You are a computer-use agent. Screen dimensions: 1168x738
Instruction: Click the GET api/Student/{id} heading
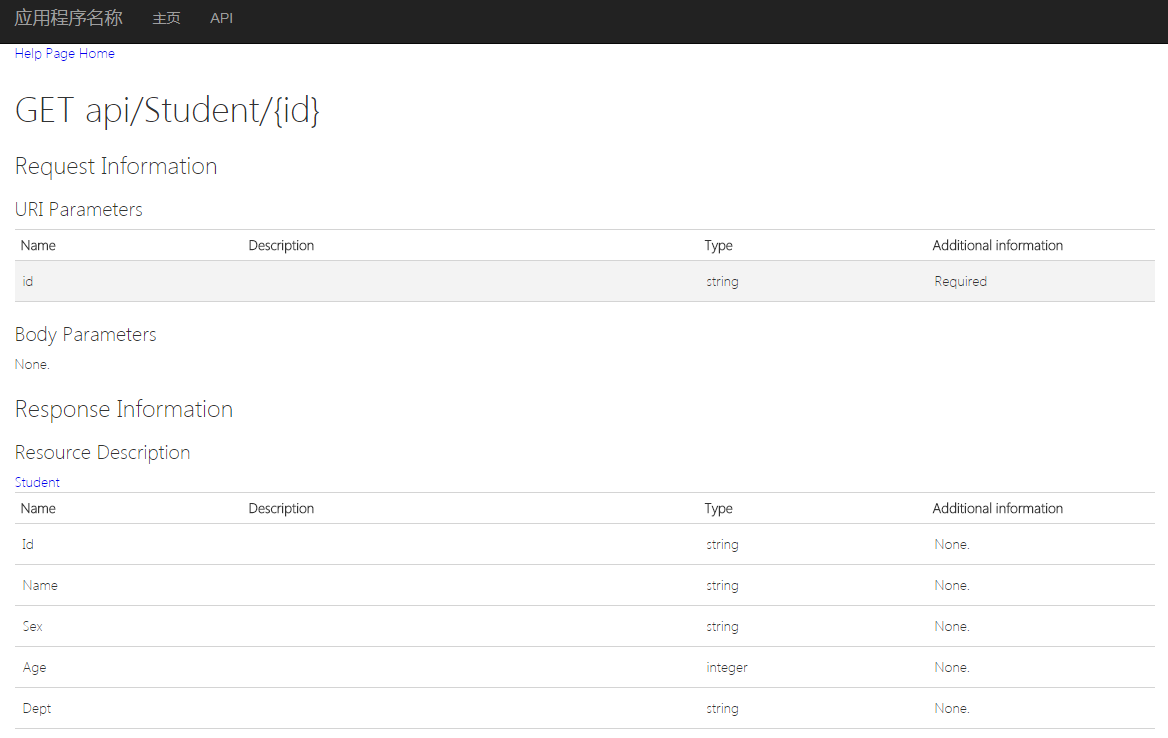tap(167, 110)
